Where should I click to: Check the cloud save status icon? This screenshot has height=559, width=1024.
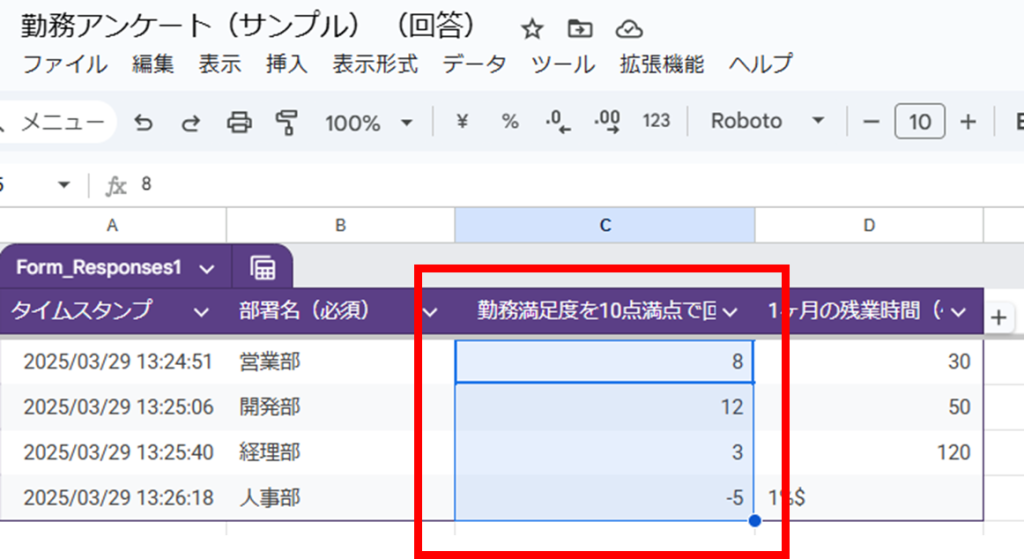pos(628,28)
